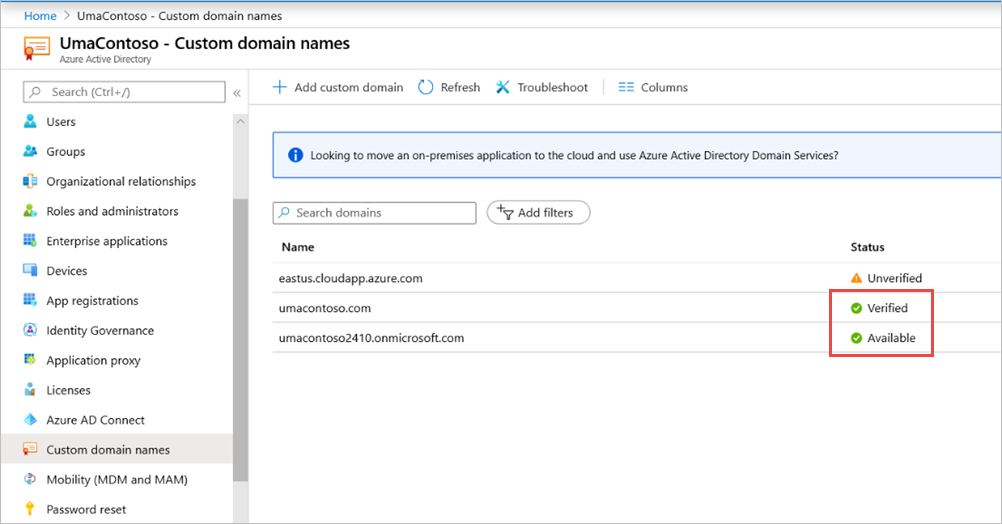The height and width of the screenshot is (524, 1002).
Task: Click the Add custom domain button
Action: tap(338, 87)
